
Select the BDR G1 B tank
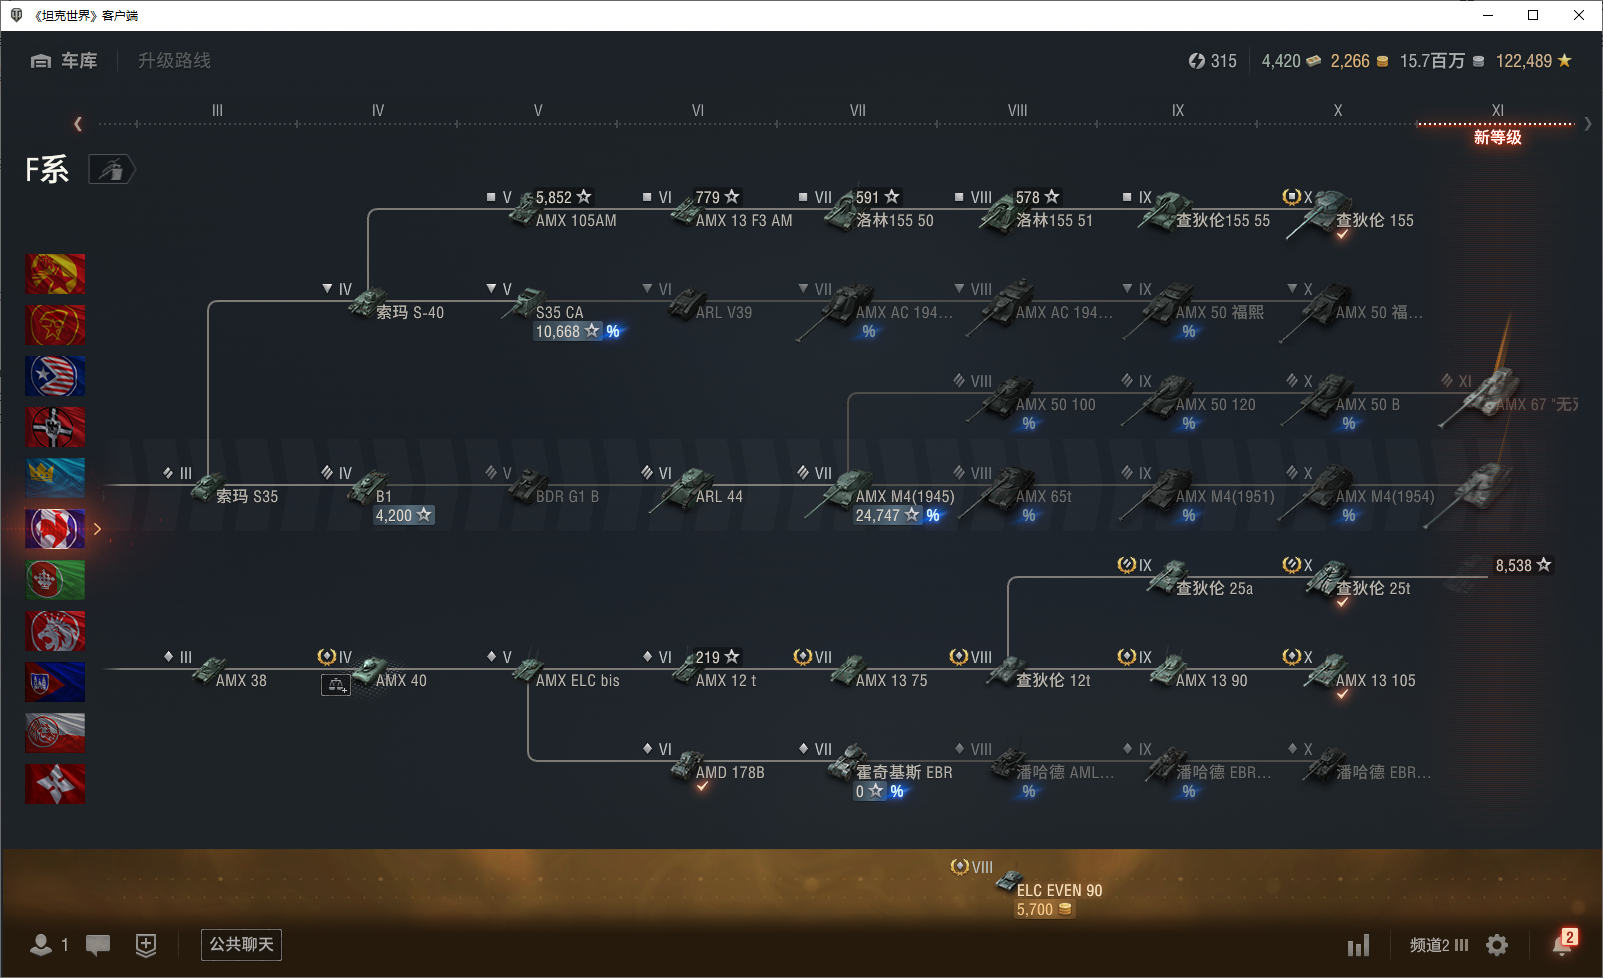click(x=554, y=486)
